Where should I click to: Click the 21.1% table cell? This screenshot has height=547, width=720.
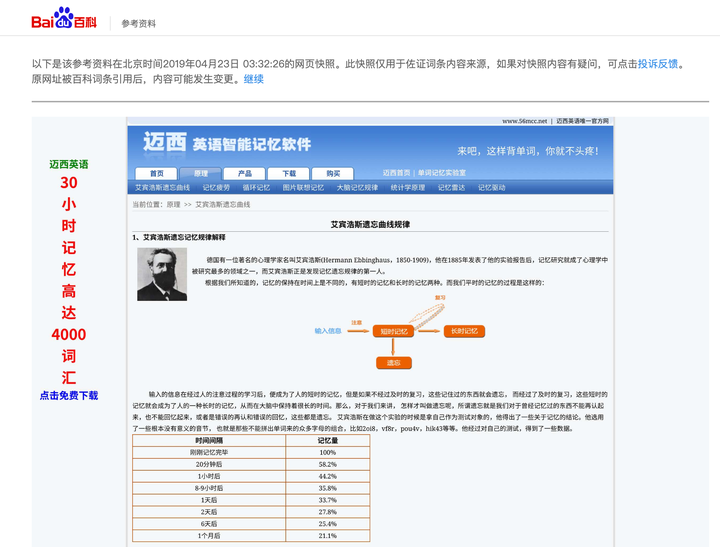pyautogui.click(x=328, y=536)
